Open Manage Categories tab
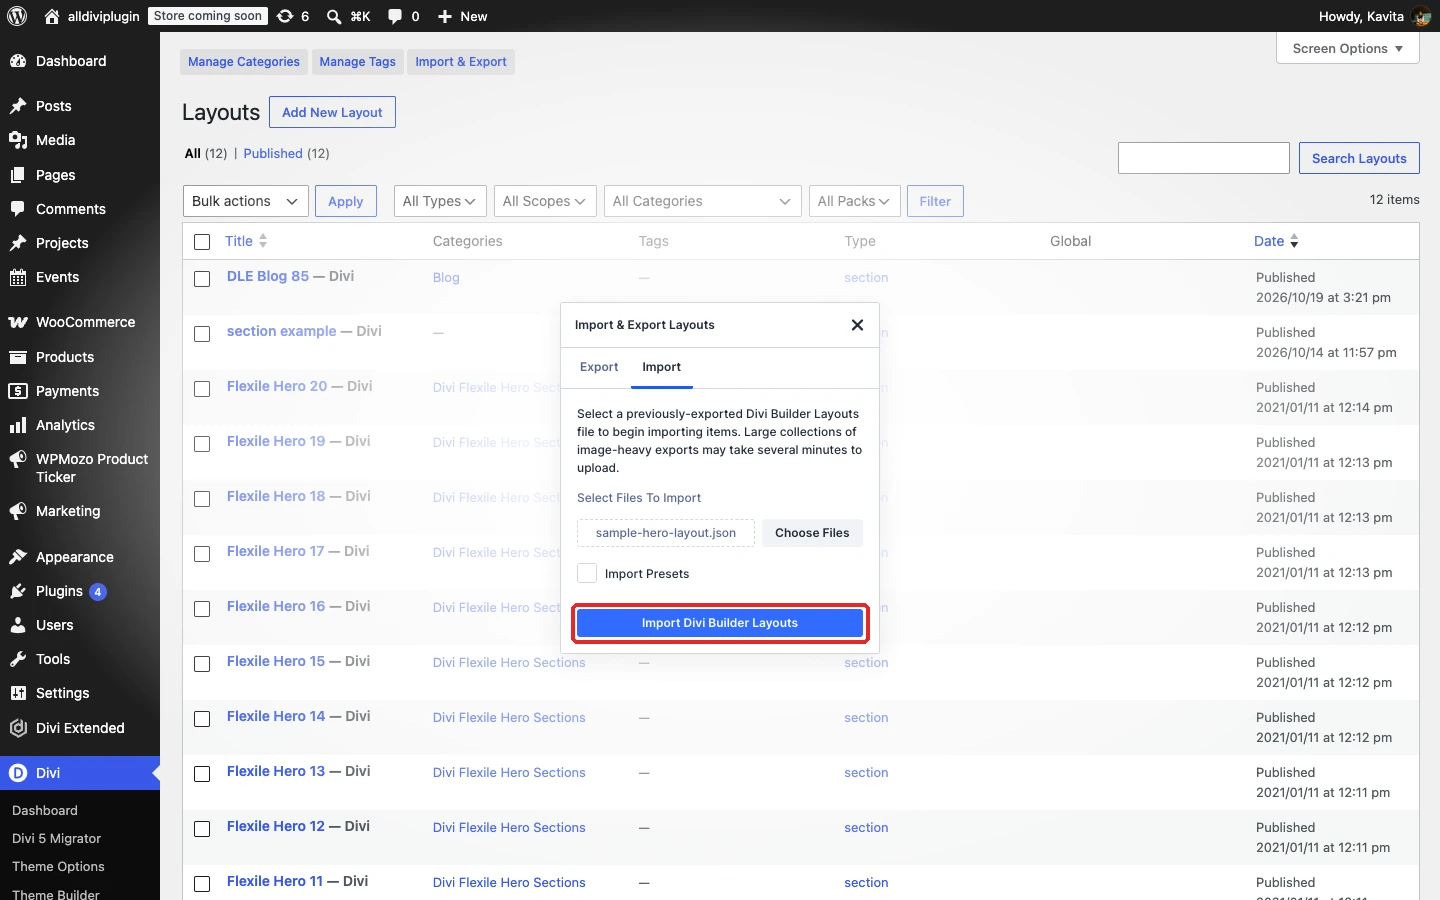 coord(244,62)
